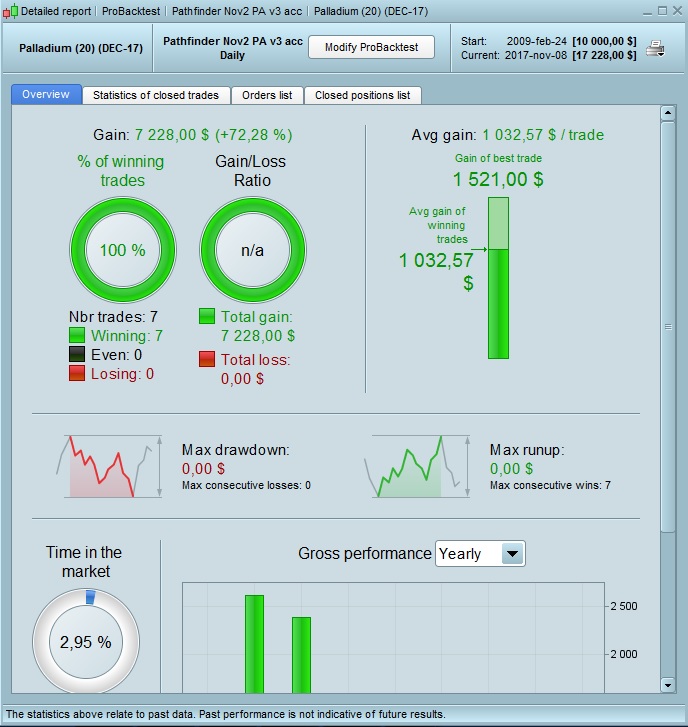Image resolution: width=688 pixels, height=727 pixels.
Task: Click Nbr trades: 7 text
Action: click(x=114, y=317)
